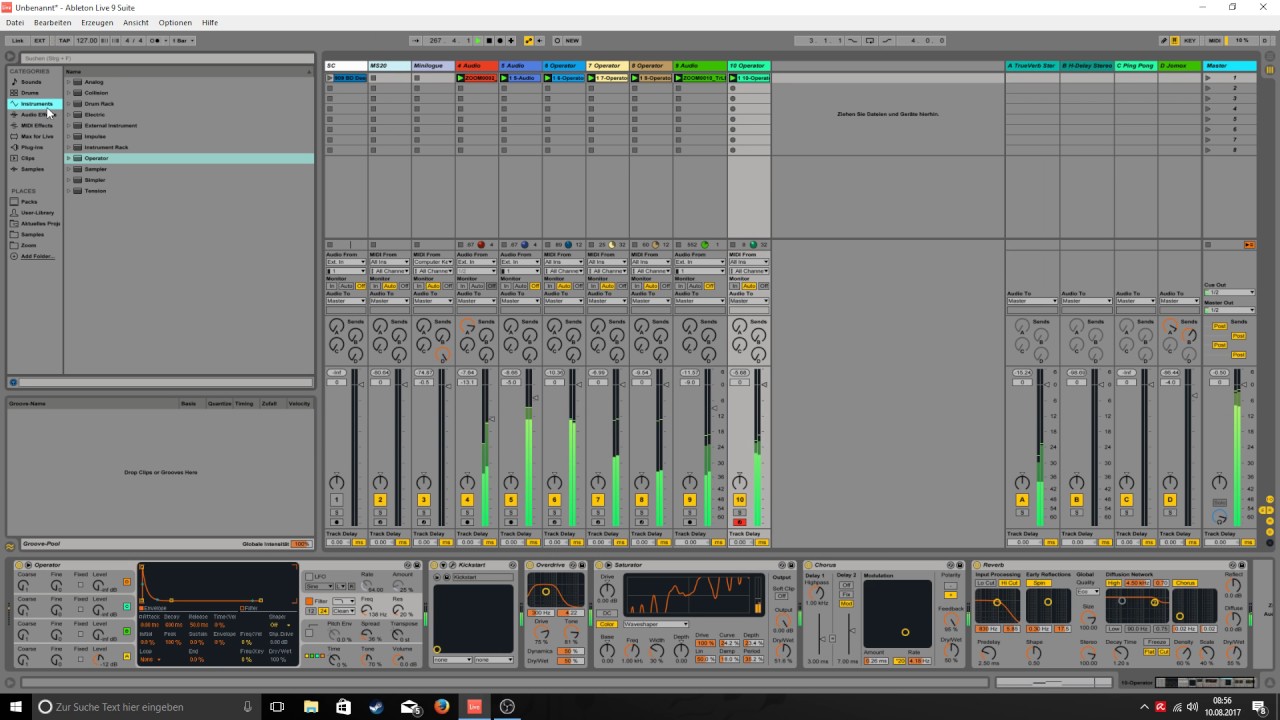Open the Audio Effects category

point(34,114)
